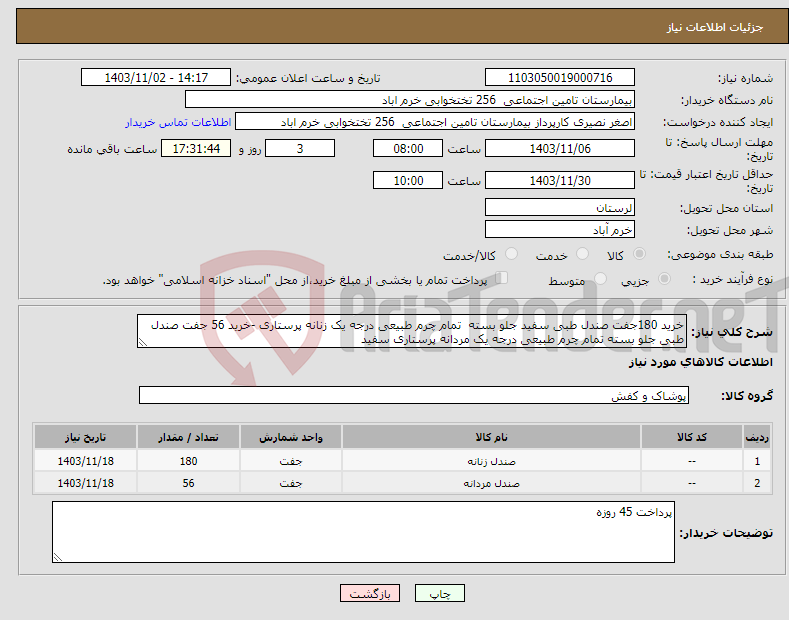Click the بازگشت back button

[x=370, y=593]
